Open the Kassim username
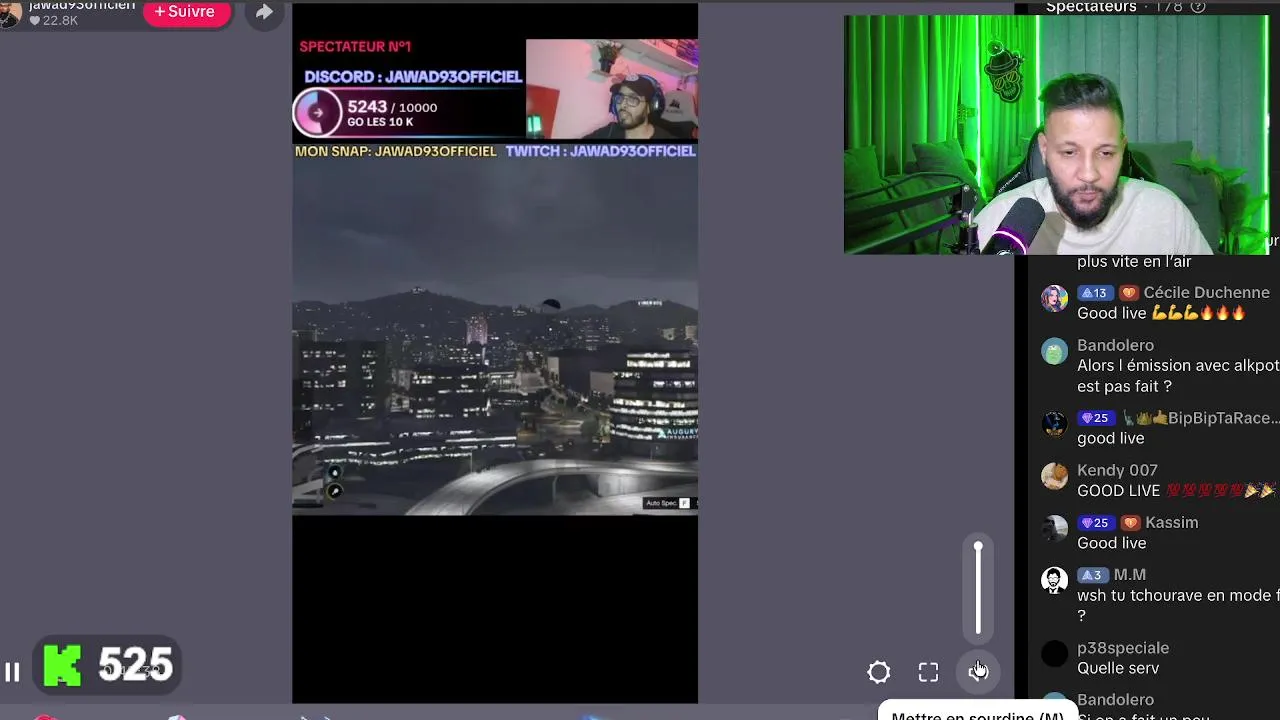The width and height of the screenshot is (1280, 720). 1171,523
